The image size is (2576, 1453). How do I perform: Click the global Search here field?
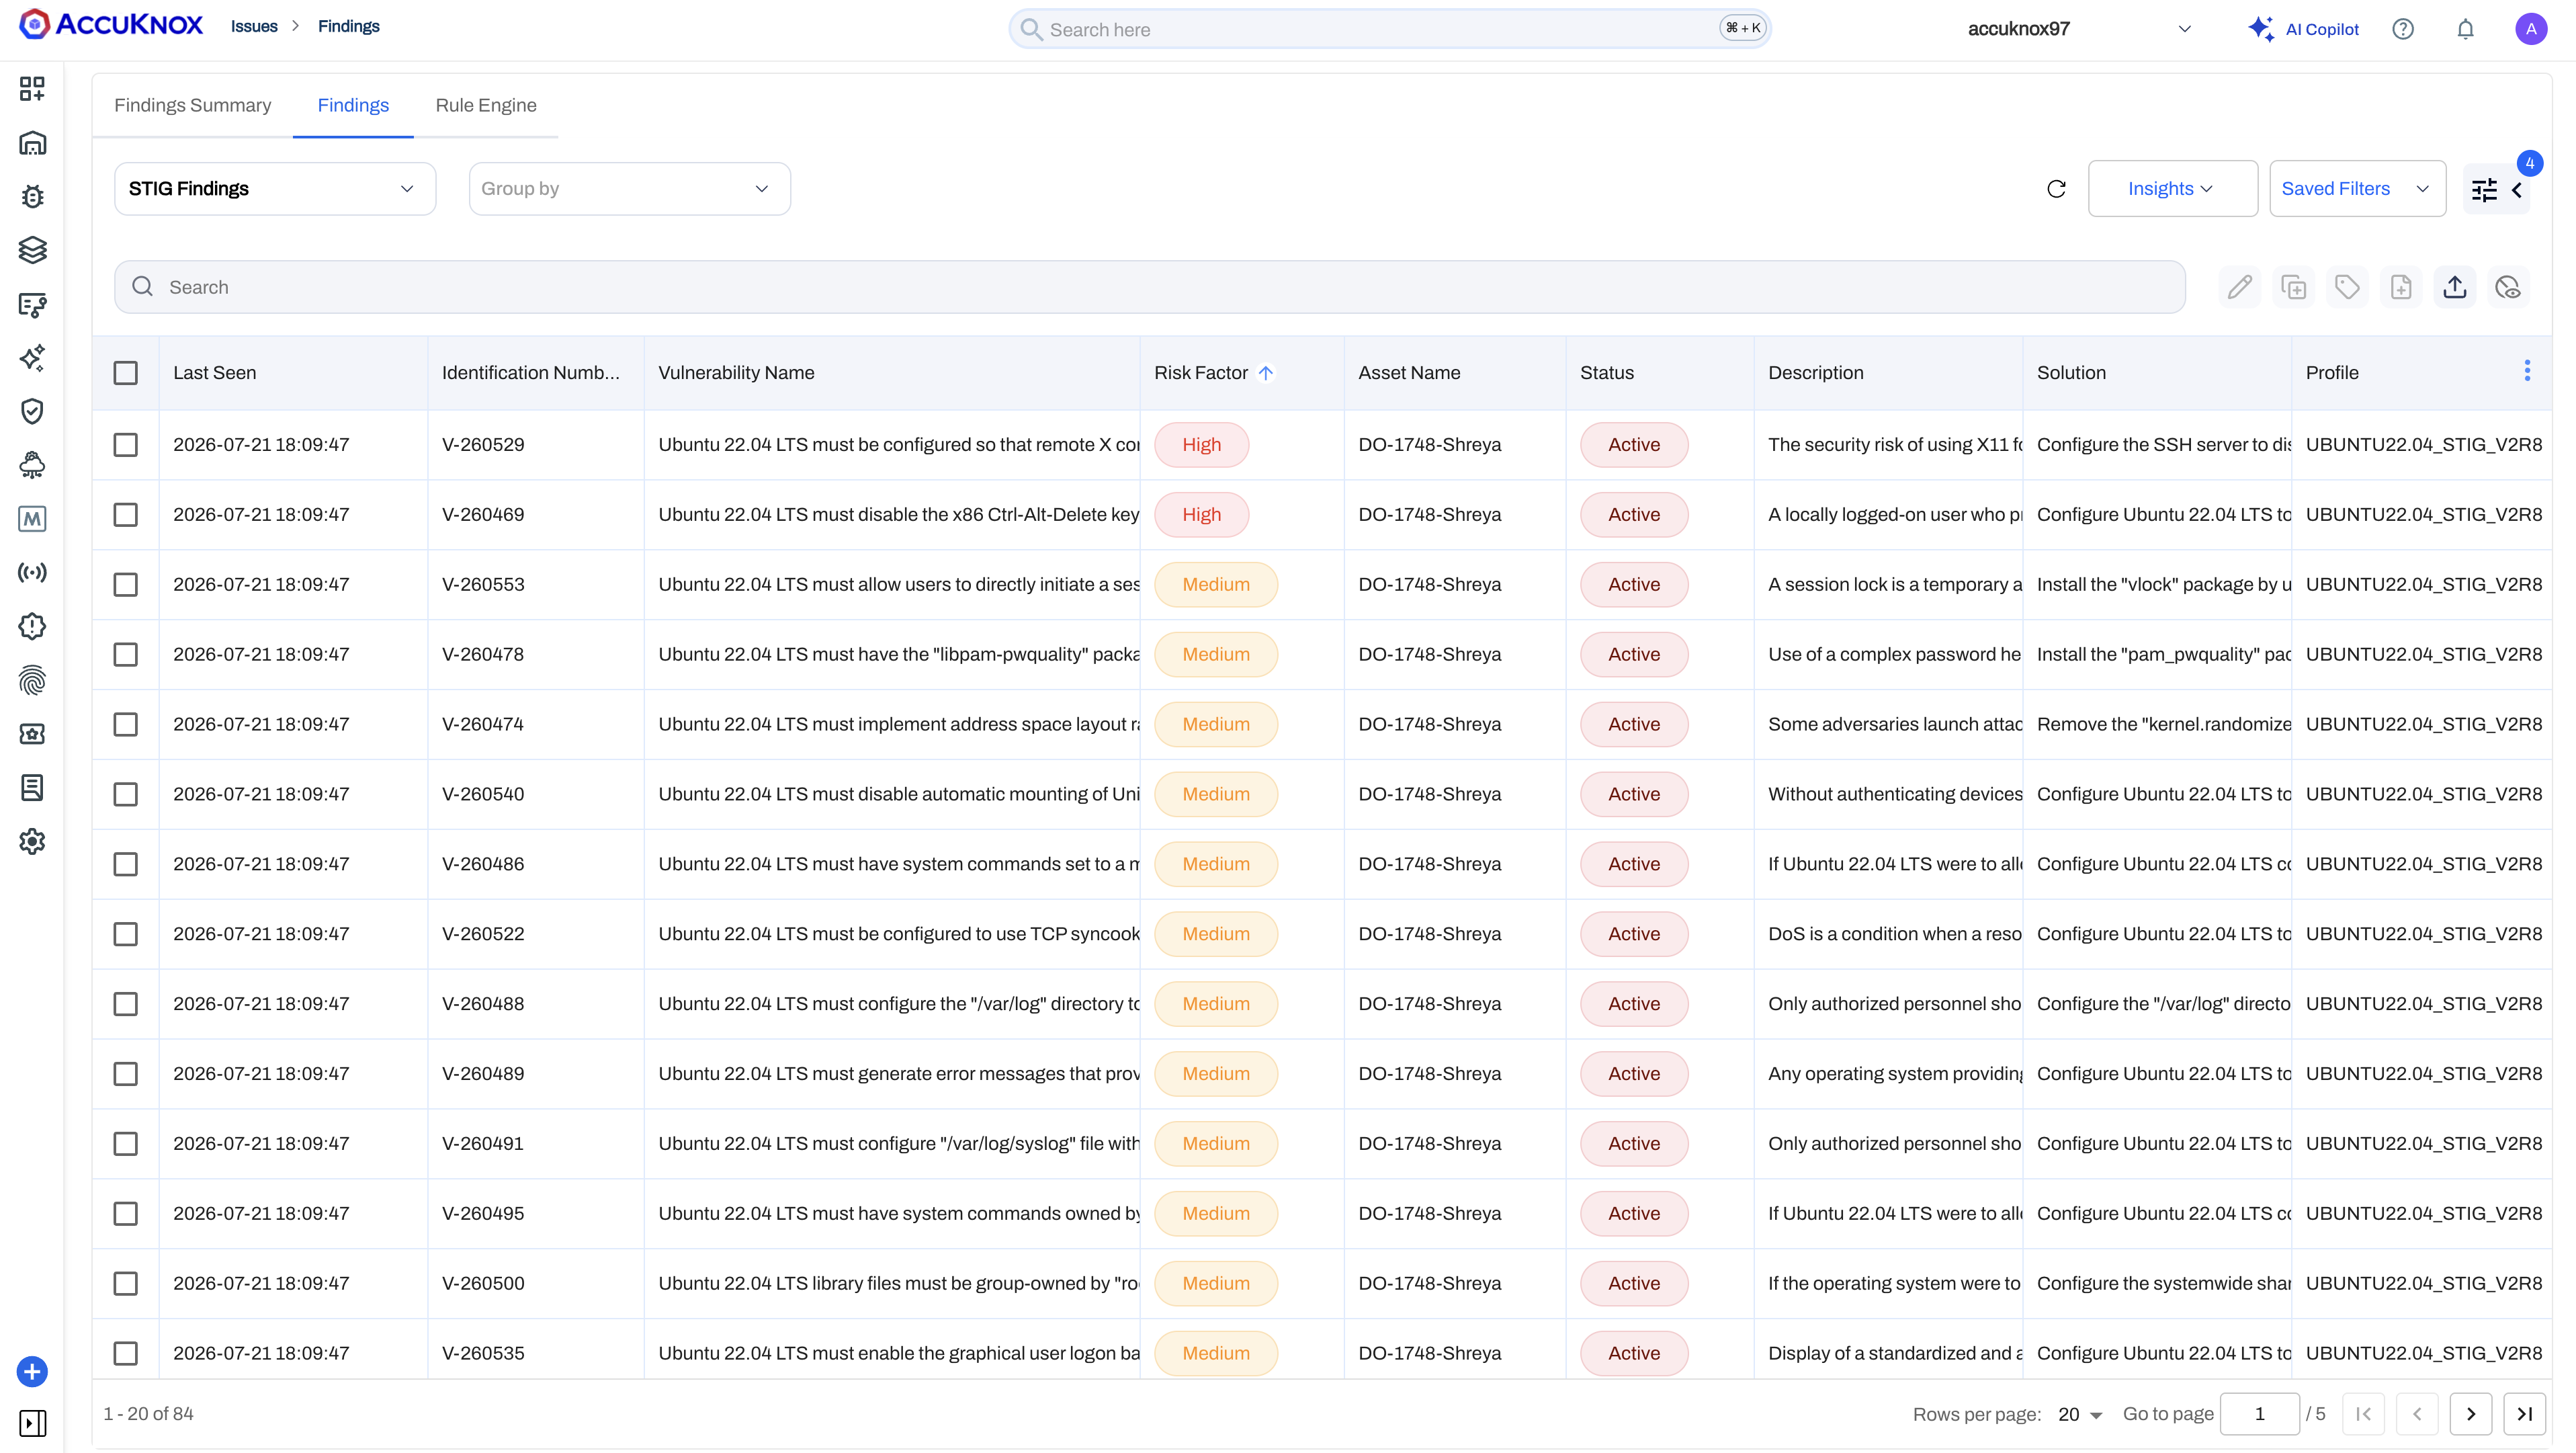[x=1390, y=29]
